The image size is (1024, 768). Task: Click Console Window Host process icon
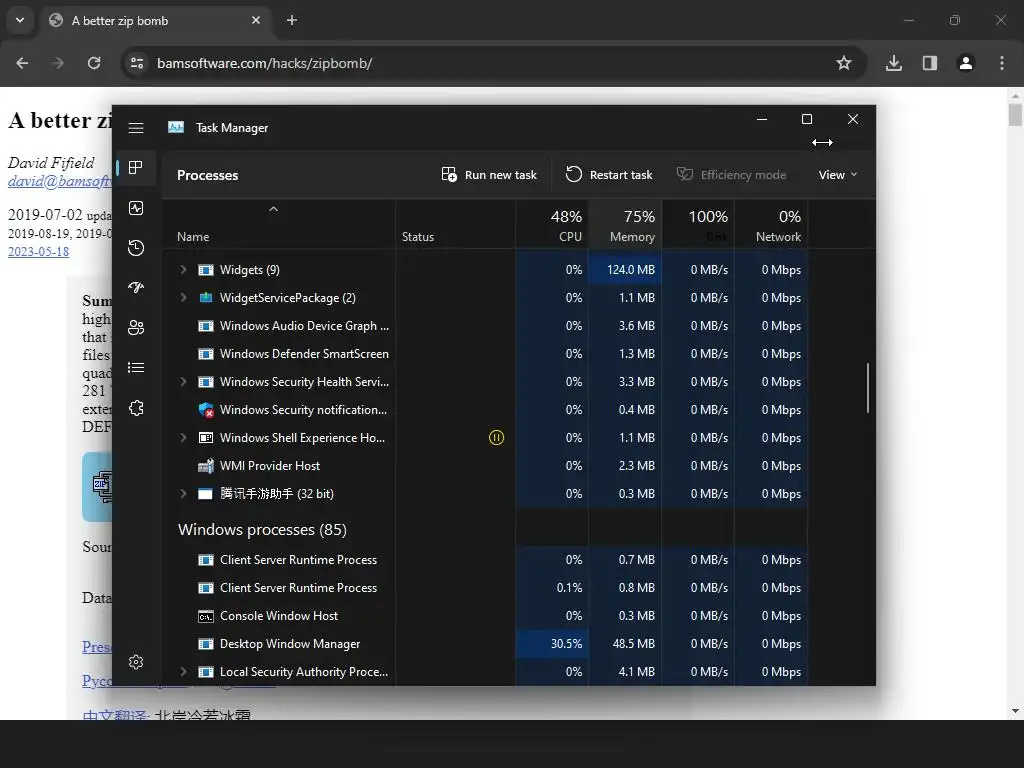[206, 616]
